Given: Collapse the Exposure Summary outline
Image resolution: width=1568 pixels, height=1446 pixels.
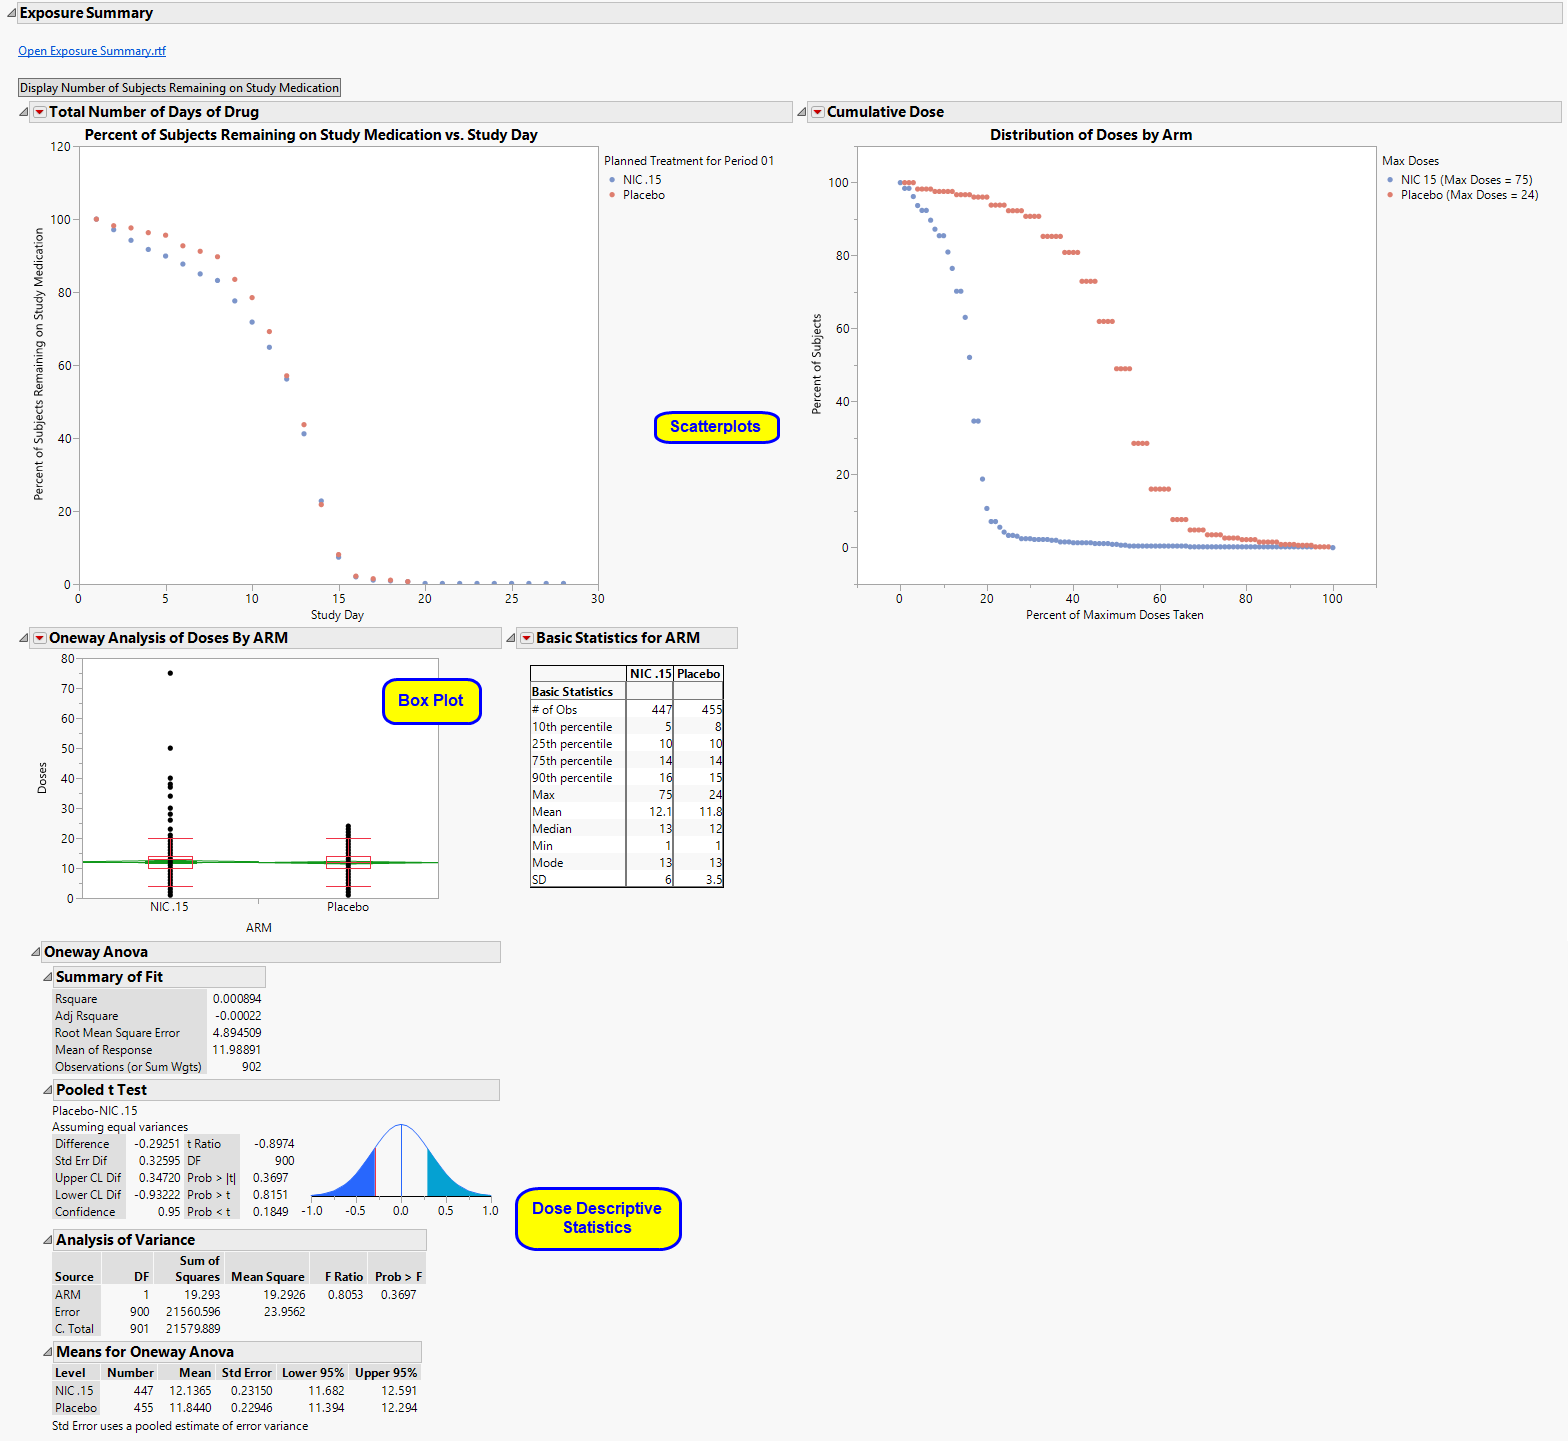Looking at the screenshot, I should pyautogui.click(x=11, y=13).
